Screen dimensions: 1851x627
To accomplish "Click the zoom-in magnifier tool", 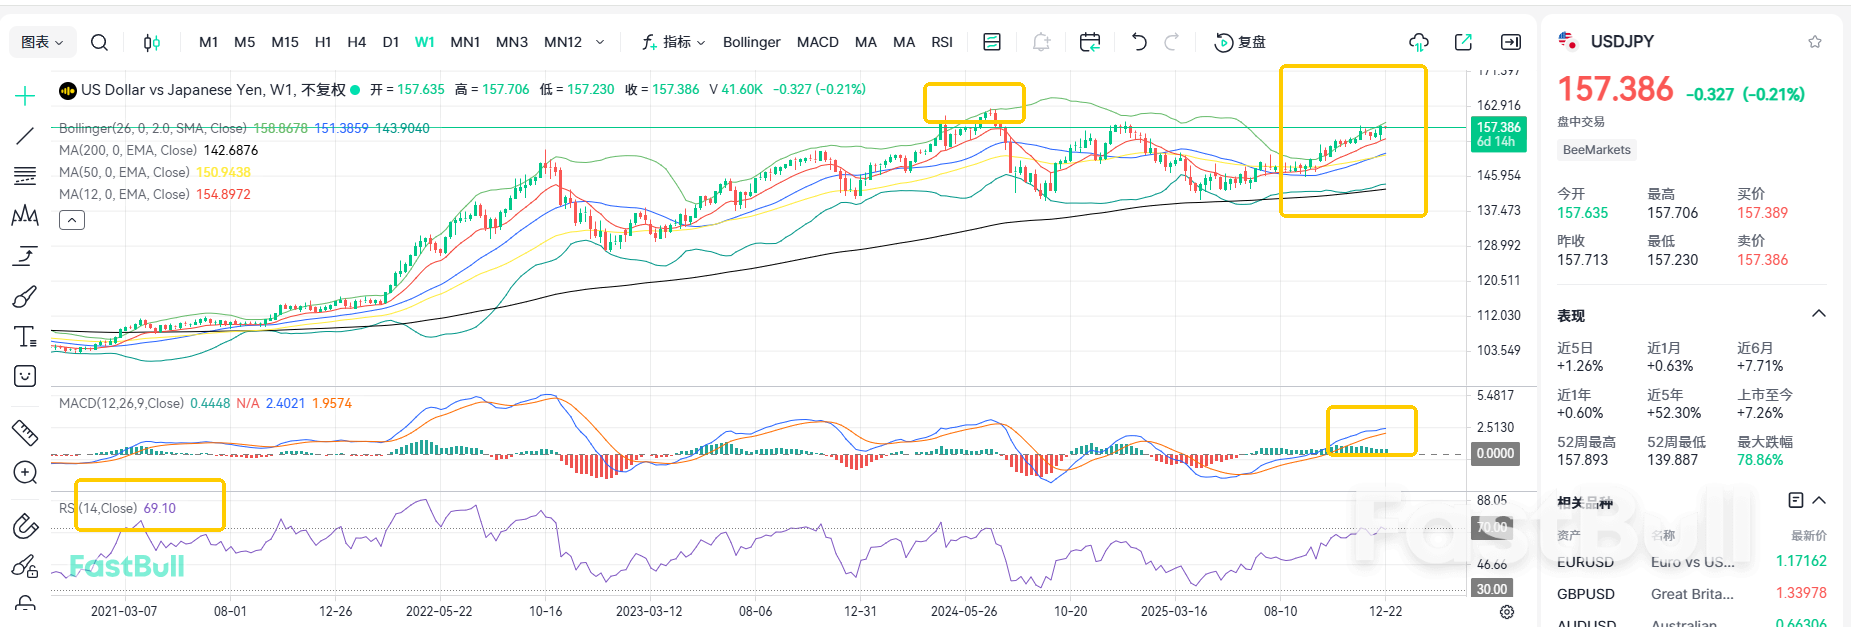I will (25, 472).
